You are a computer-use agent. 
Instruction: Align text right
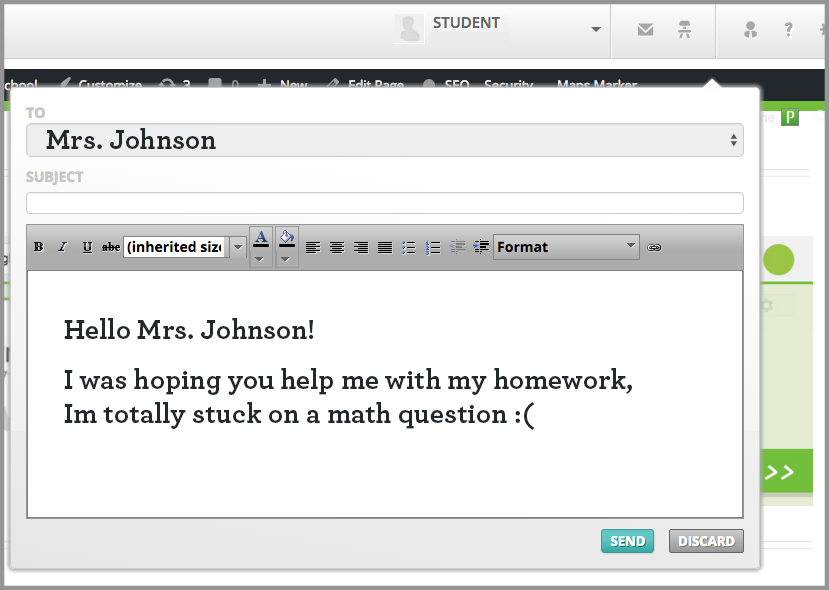click(x=361, y=247)
